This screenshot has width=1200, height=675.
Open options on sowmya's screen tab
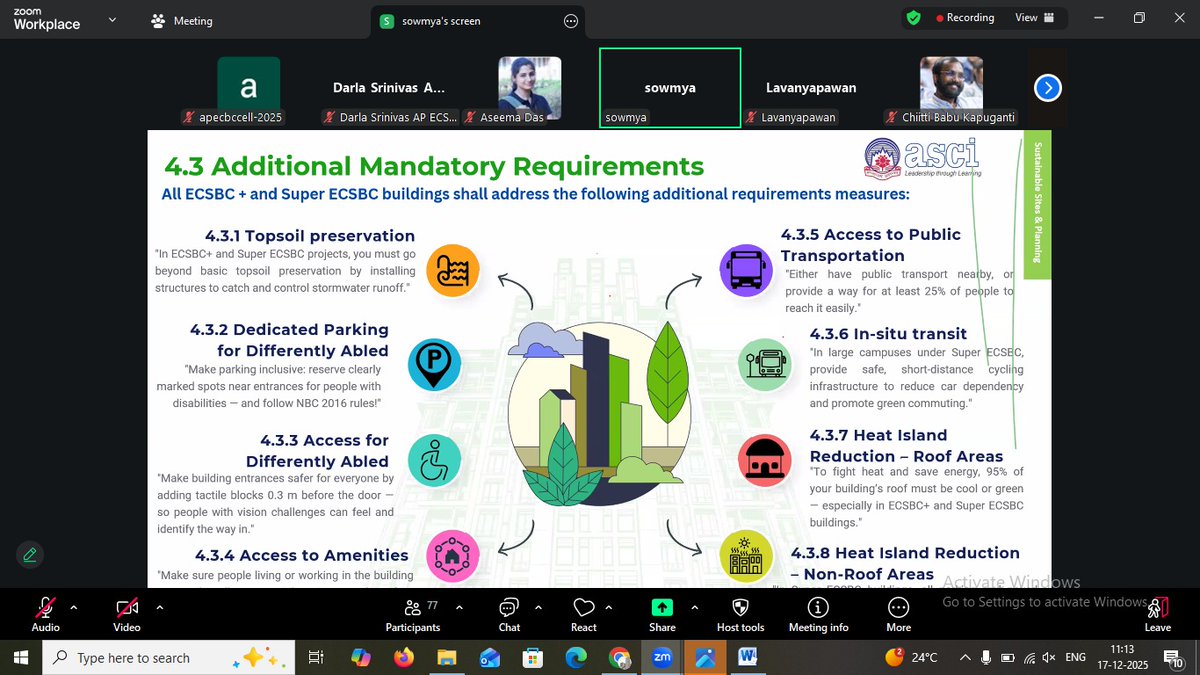click(571, 20)
